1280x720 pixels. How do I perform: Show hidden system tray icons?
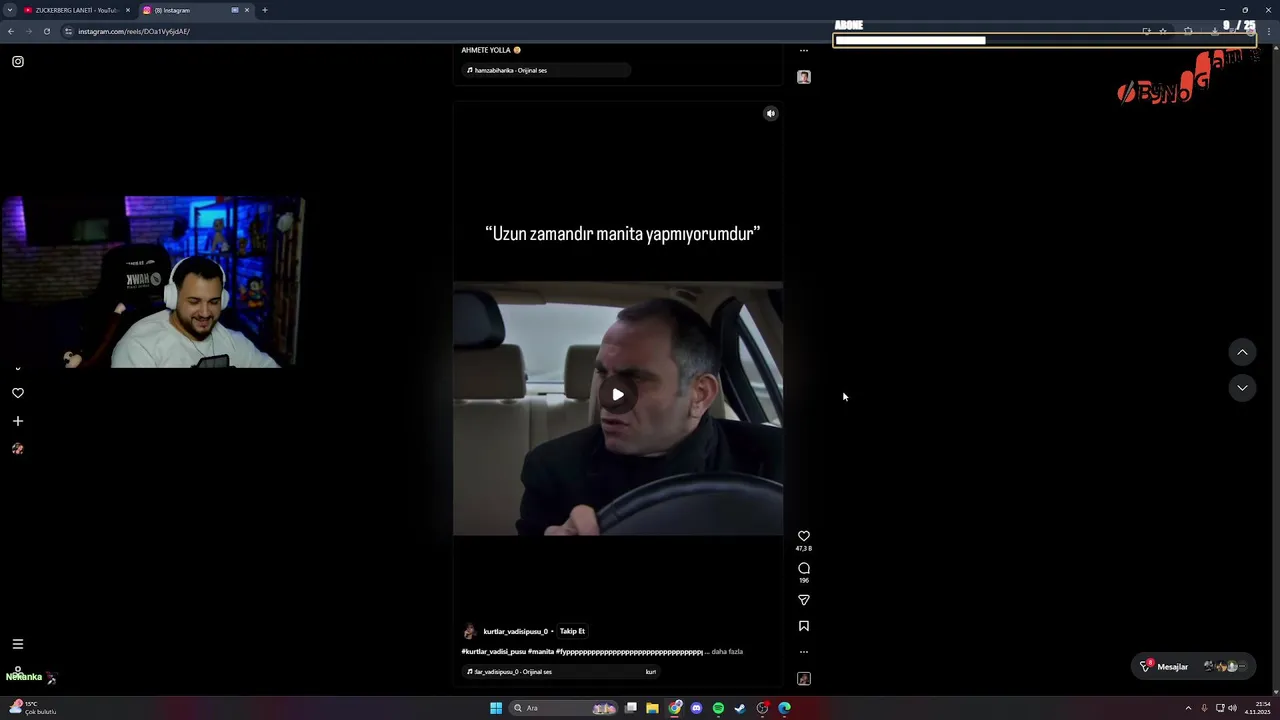[x=1188, y=708]
